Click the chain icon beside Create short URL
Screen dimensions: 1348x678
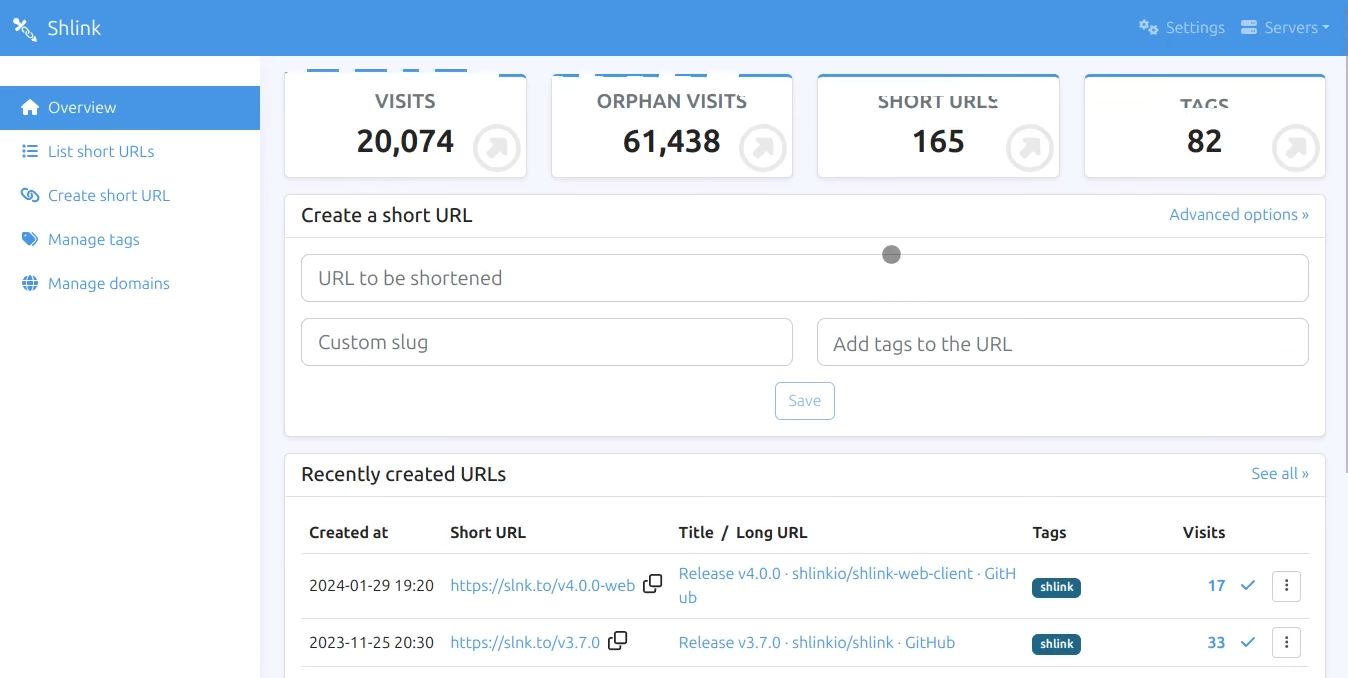point(30,195)
